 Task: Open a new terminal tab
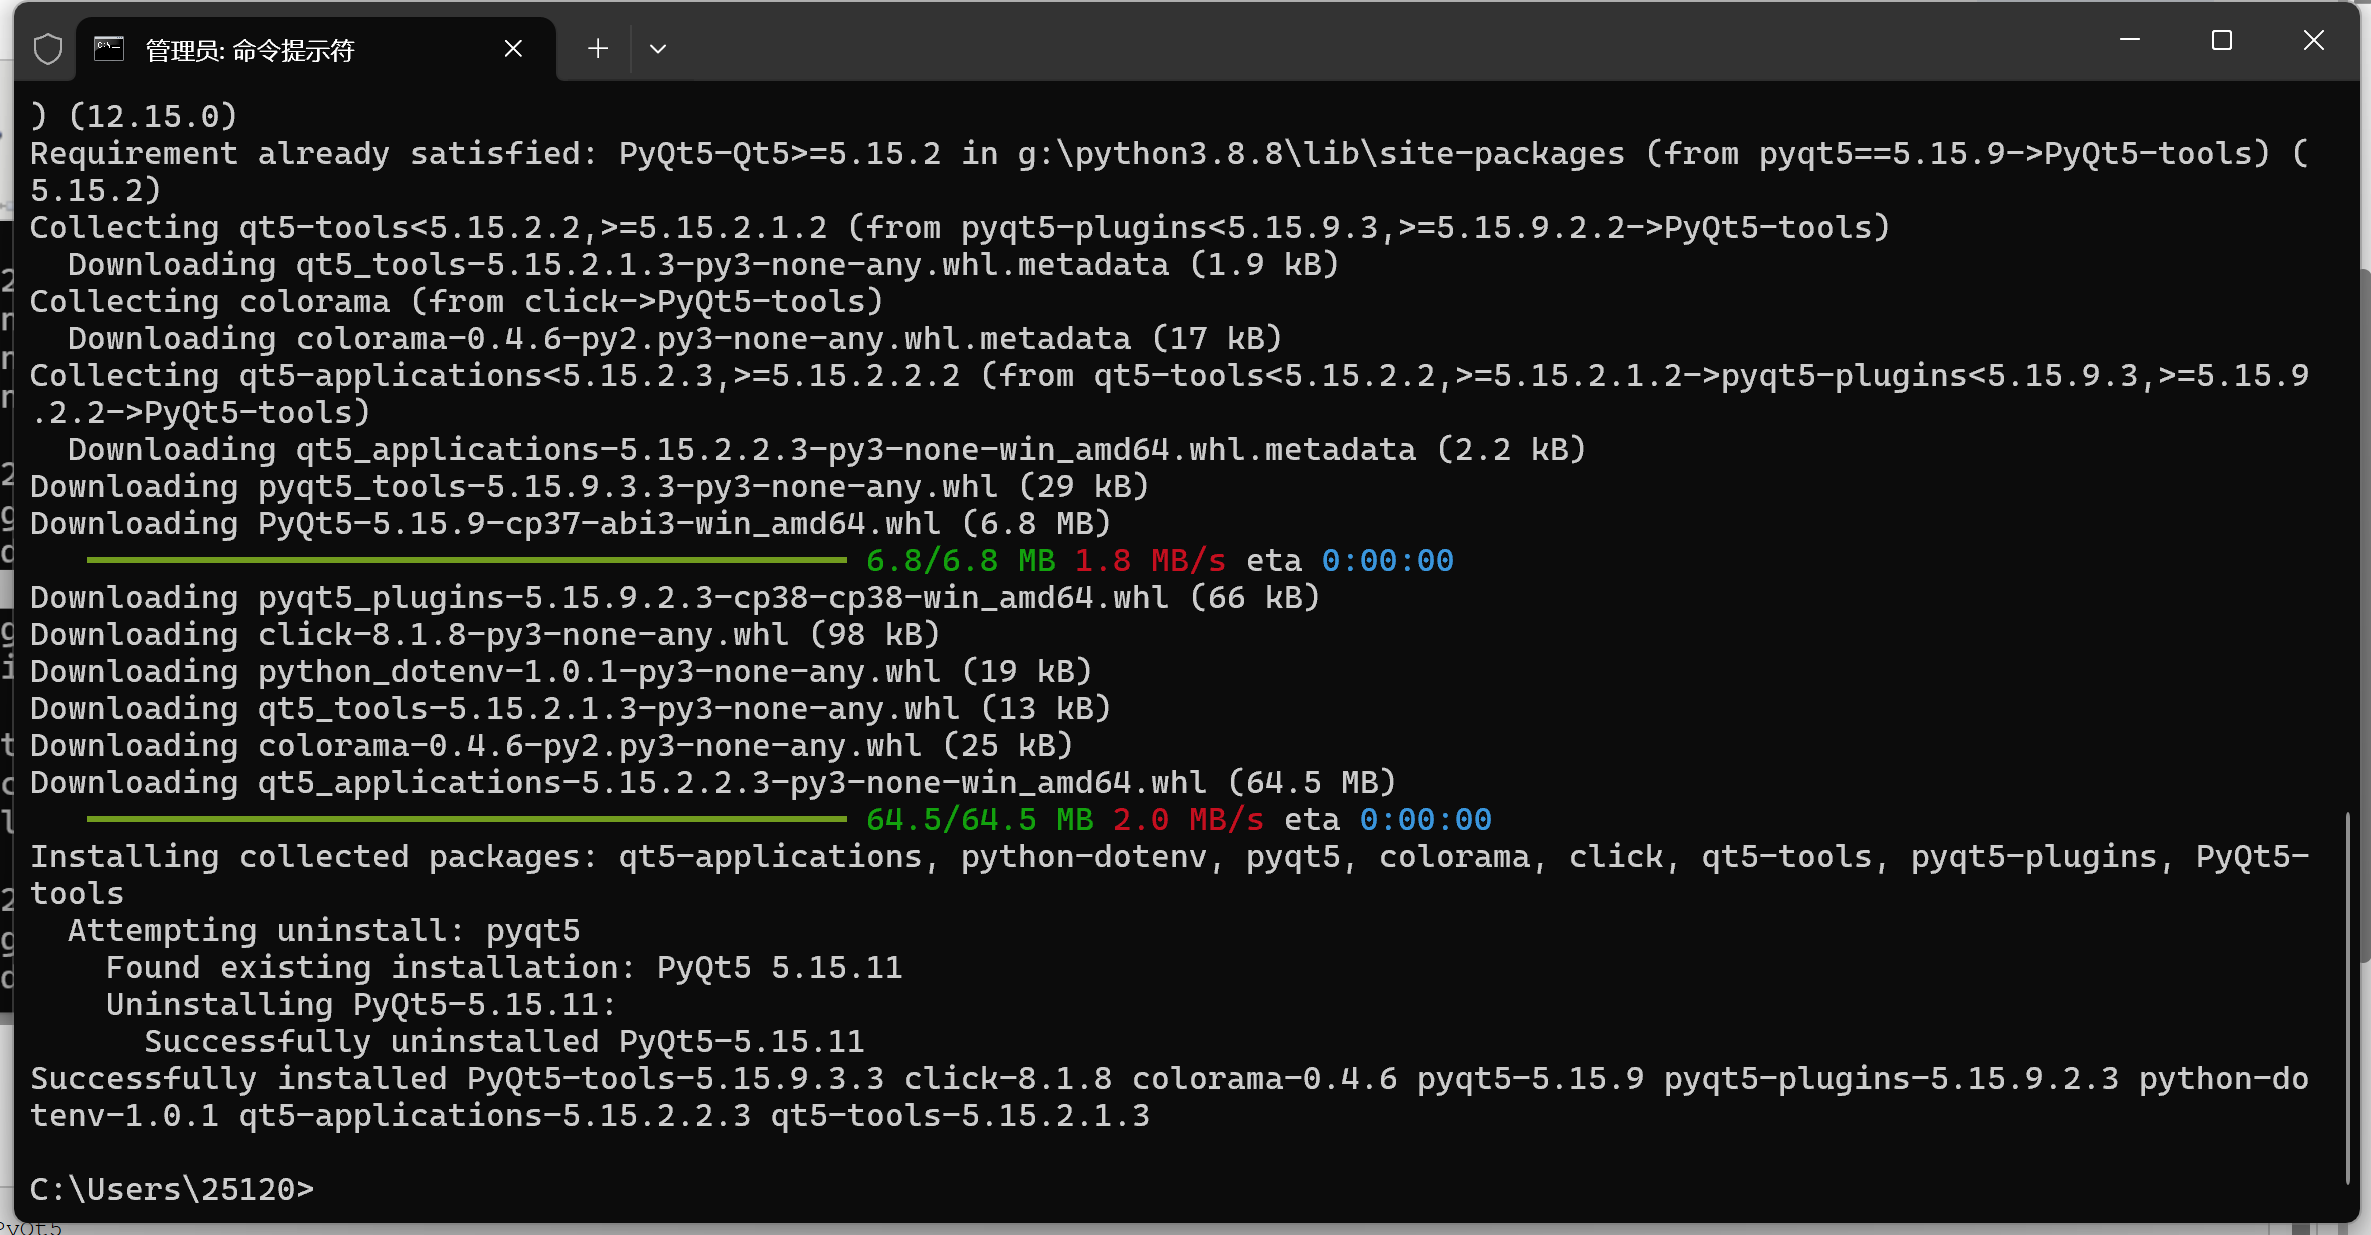pos(597,47)
